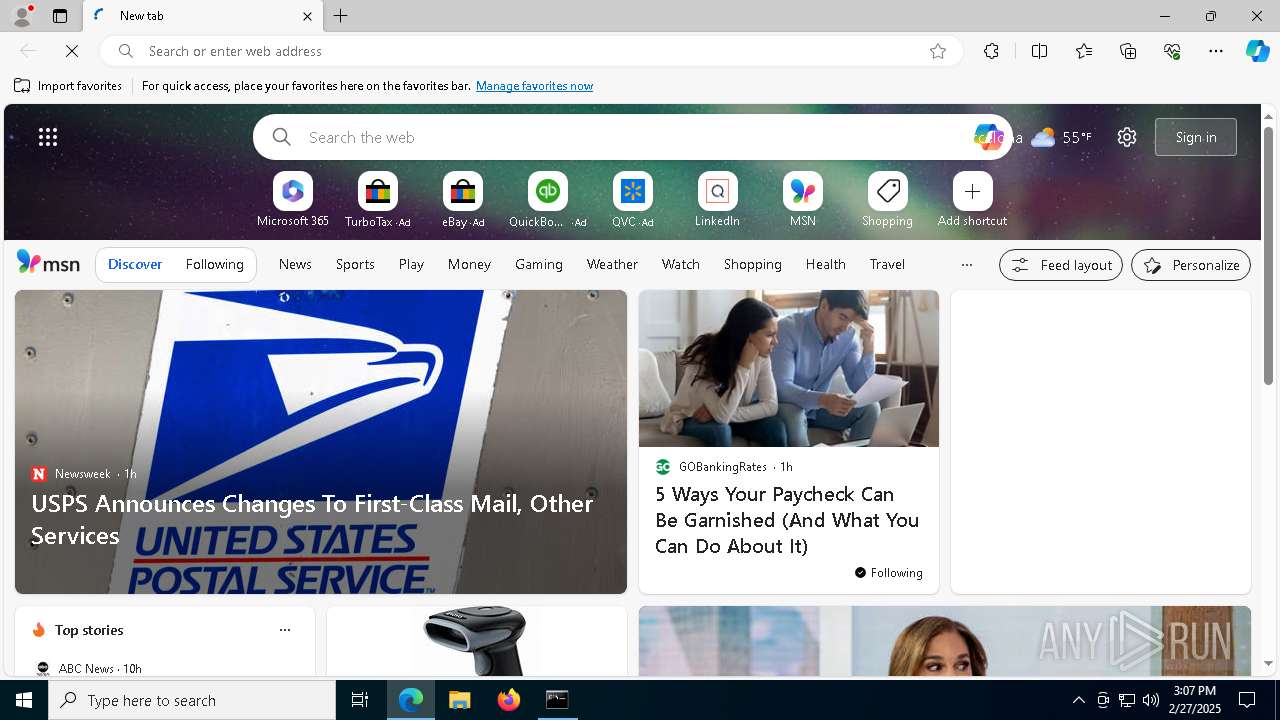The height and width of the screenshot is (720, 1280).
Task: Add a new shortcut tile
Action: click(972, 200)
